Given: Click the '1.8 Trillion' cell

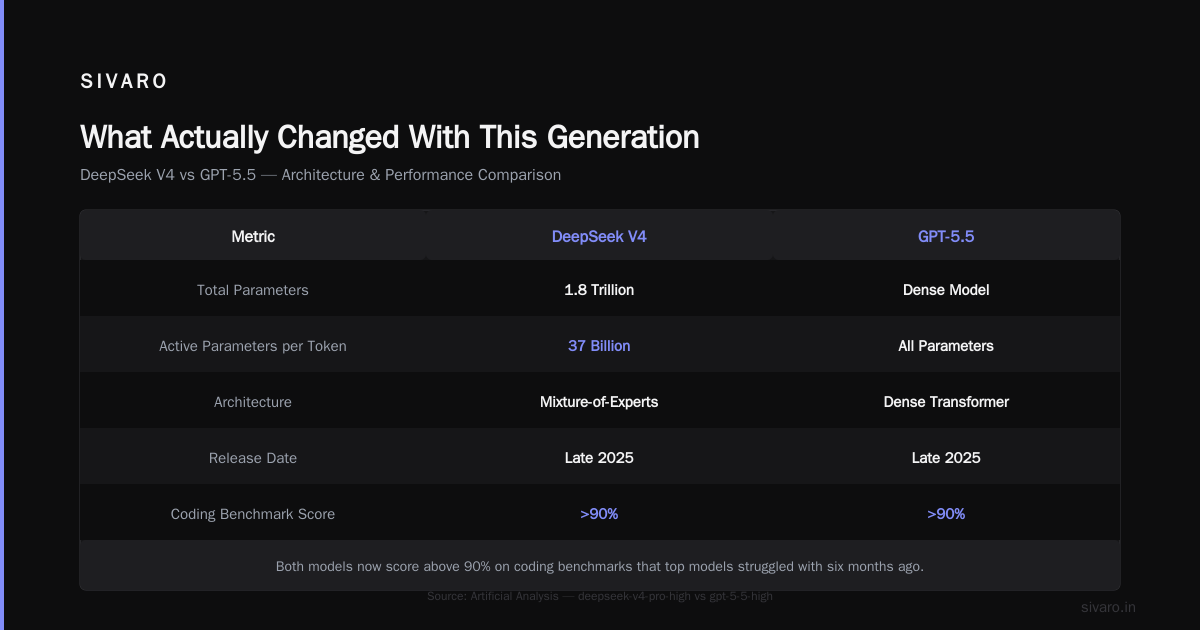Looking at the screenshot, I should point(599,290).
